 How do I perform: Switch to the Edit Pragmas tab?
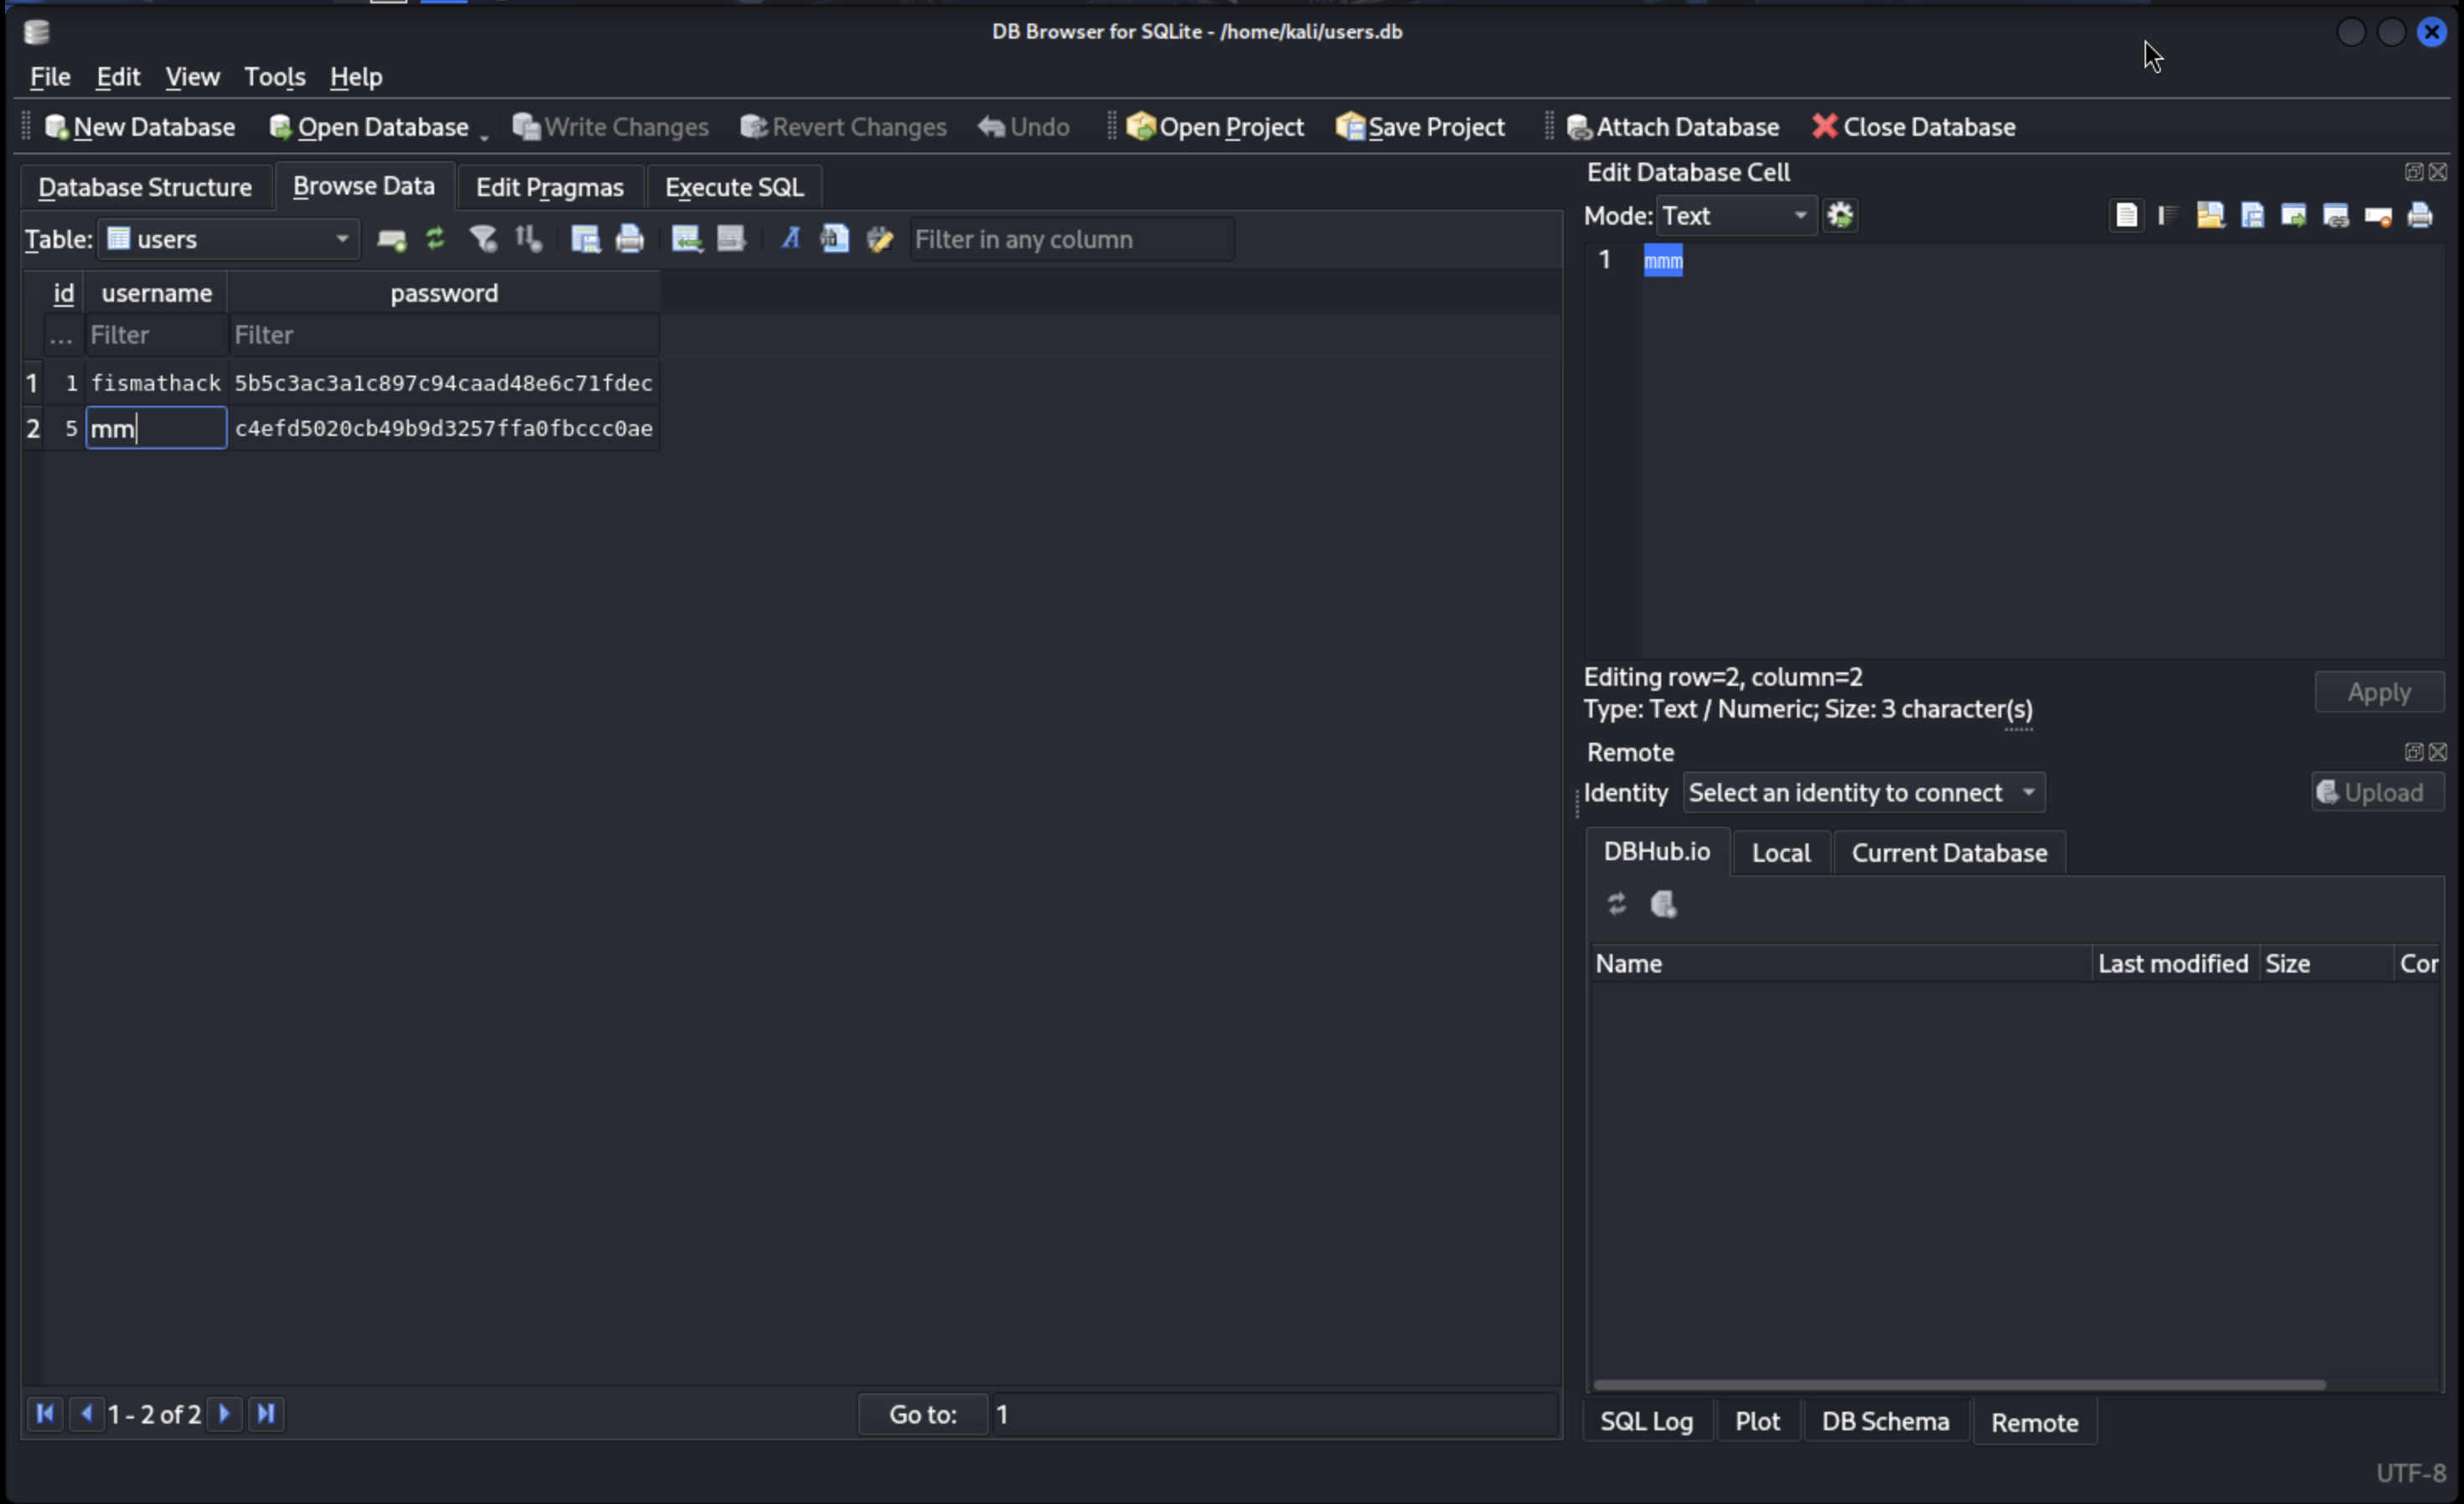tap(549, 187)
